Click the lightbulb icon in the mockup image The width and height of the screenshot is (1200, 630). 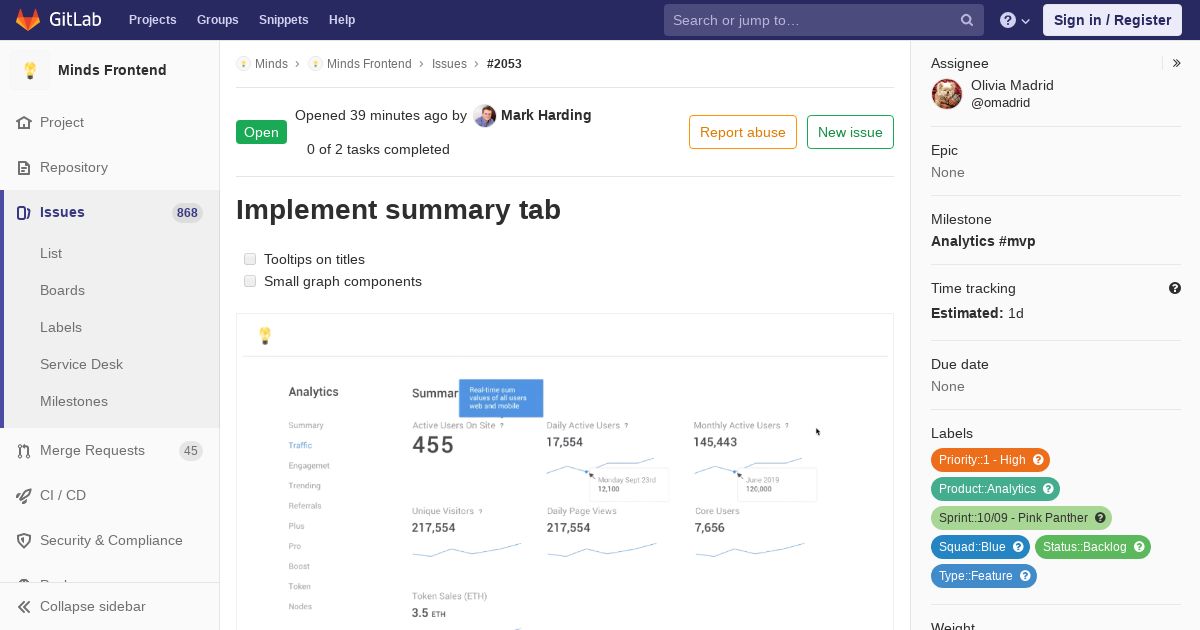(265, 336)
